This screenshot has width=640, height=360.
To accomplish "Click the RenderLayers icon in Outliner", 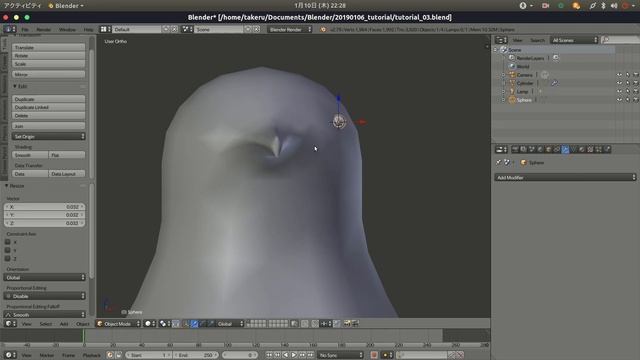I will (512, 58).
